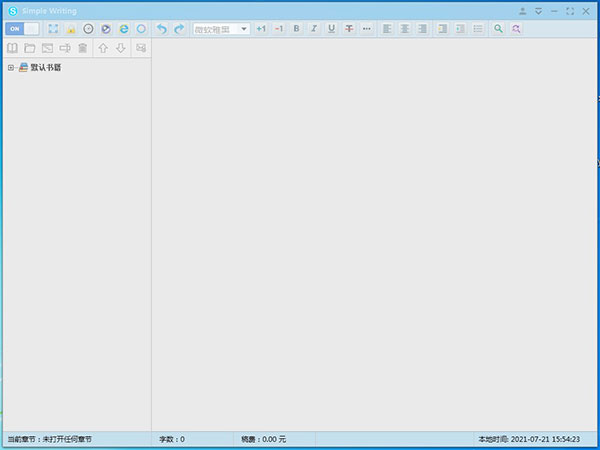
Task: Undo the last edit
Action: tap(162, 29)
